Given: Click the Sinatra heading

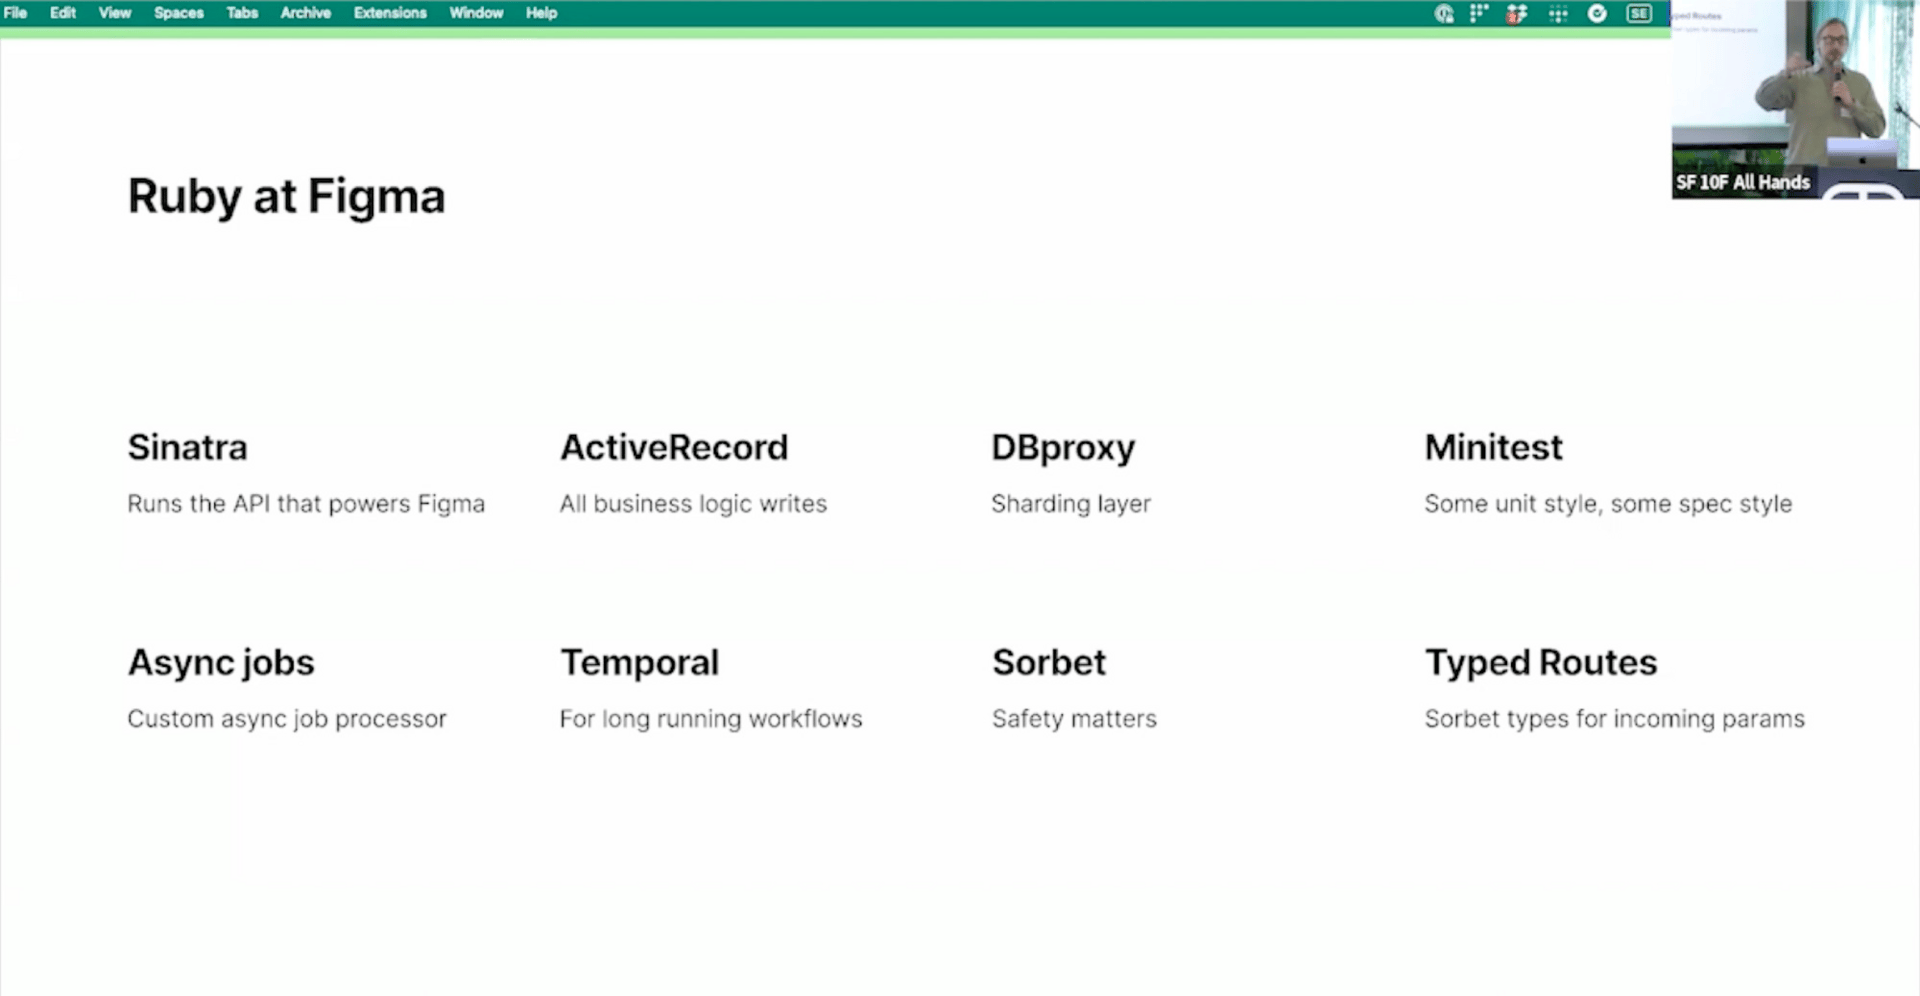Looking at the screenshot, I should point(187,447).
